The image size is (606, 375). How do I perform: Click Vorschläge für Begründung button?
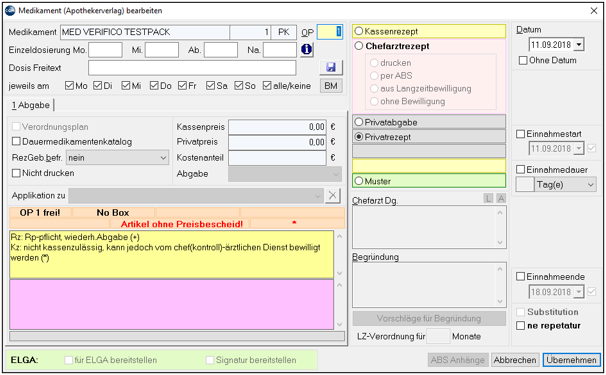point(429,319)
